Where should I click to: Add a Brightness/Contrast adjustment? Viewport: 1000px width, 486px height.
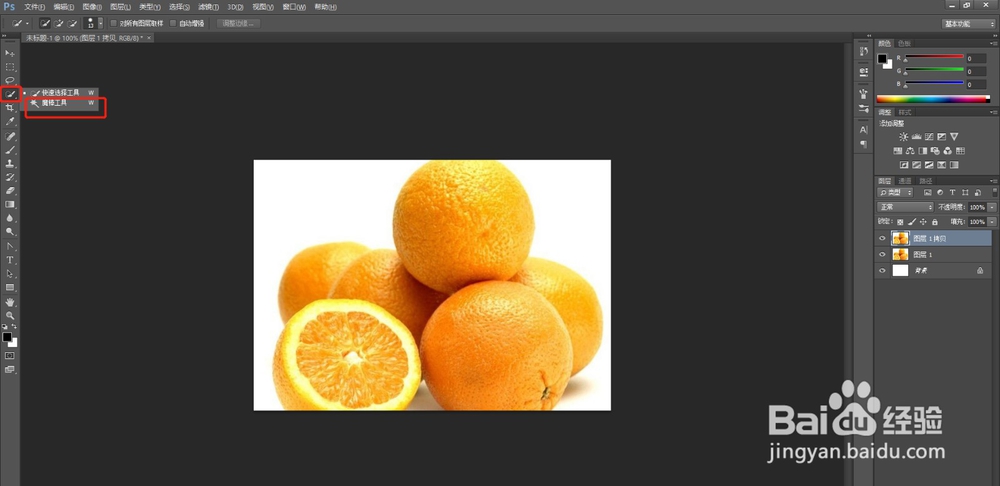coord(903,136)
